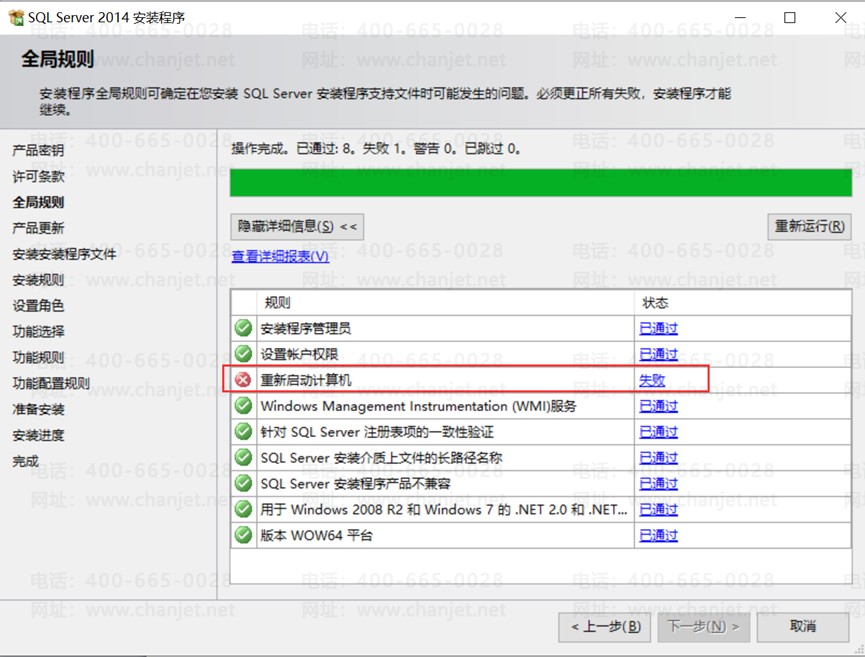Click 重新运行(R) button
Viewport: 865px width, 657px height.
click(x=809, y=227)
